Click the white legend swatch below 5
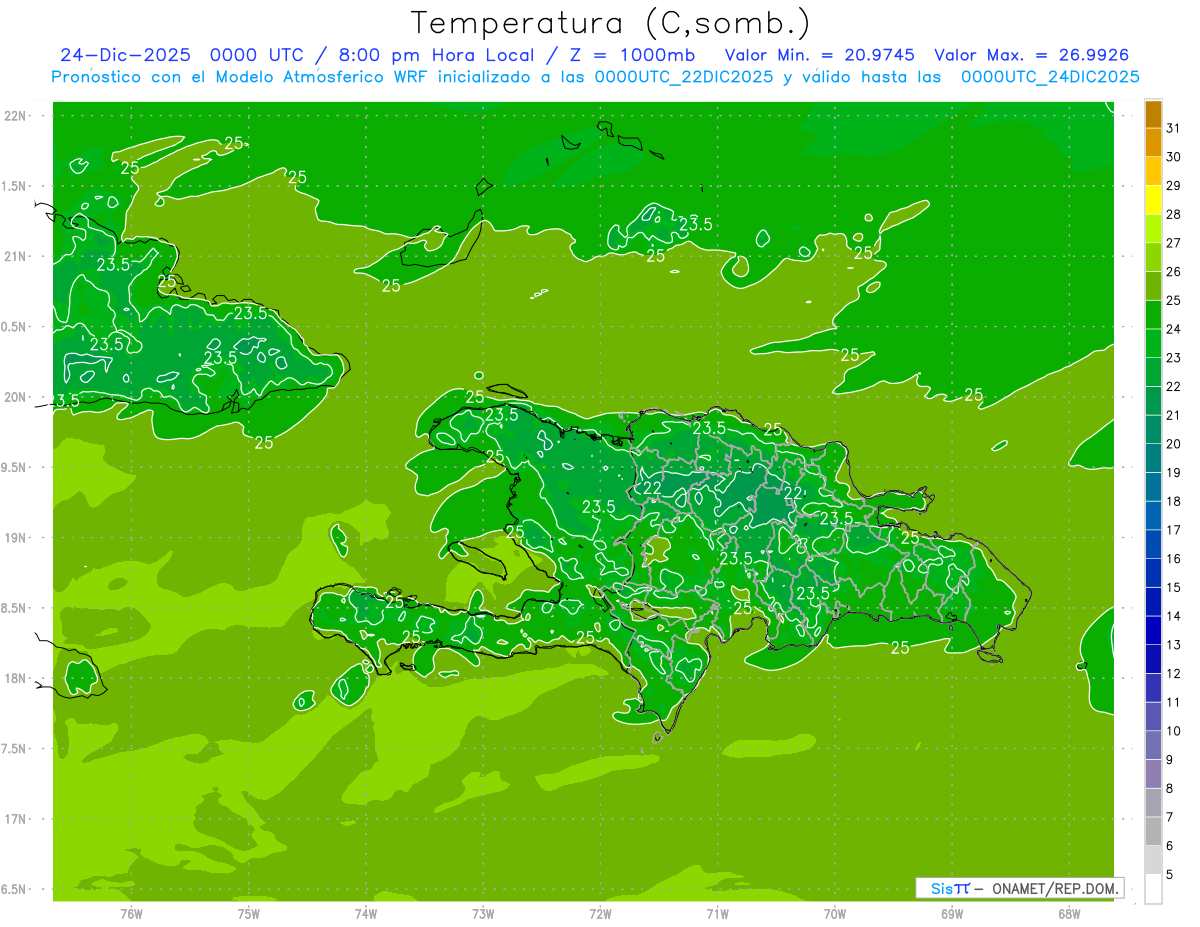Screen dimensions: 1200x927 click(1153, 889)
